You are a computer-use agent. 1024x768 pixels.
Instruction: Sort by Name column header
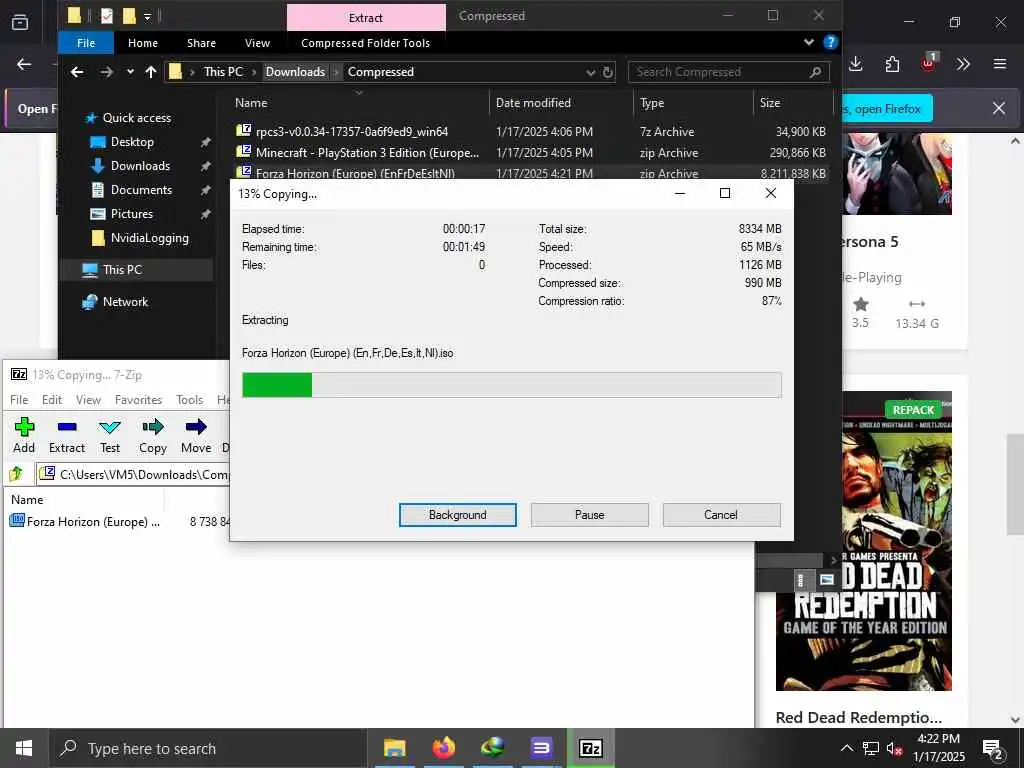251,103
